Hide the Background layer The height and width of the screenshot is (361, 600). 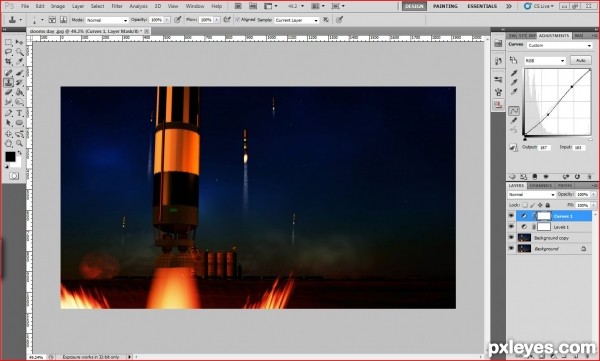511,248
